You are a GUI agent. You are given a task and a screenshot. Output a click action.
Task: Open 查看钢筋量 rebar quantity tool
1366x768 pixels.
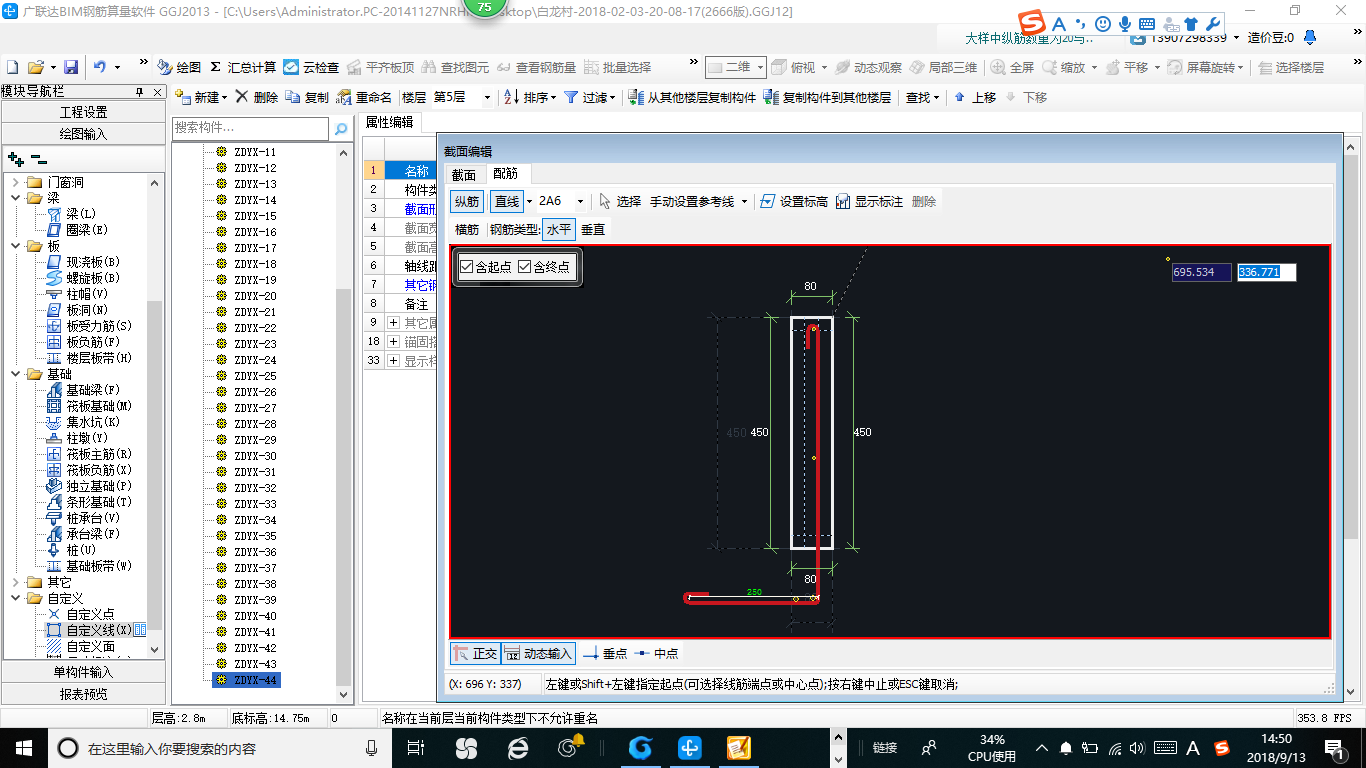[x=536, y=67]
